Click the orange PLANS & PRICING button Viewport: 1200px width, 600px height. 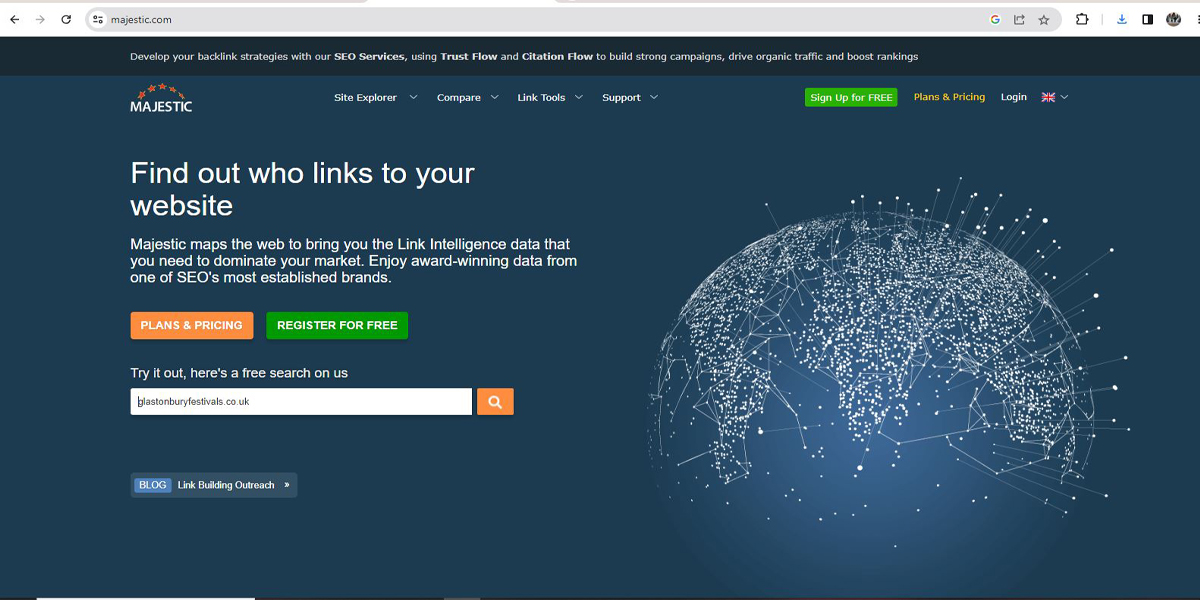click(x=191, y=325)
